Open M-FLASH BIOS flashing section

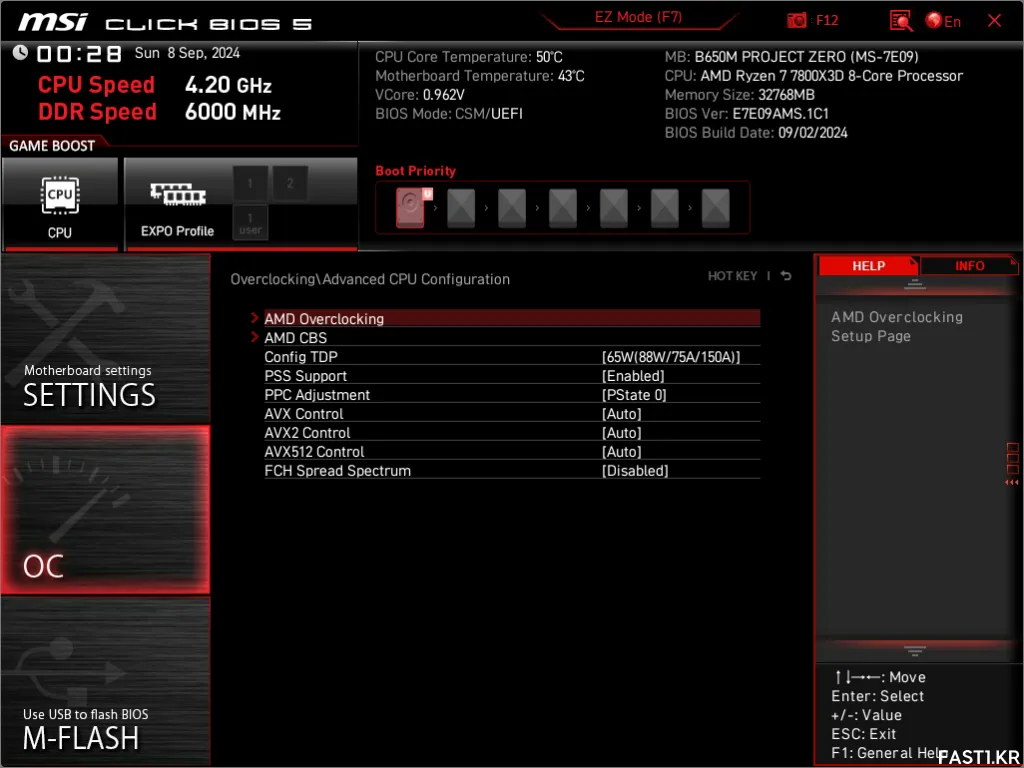pos(105,680)
